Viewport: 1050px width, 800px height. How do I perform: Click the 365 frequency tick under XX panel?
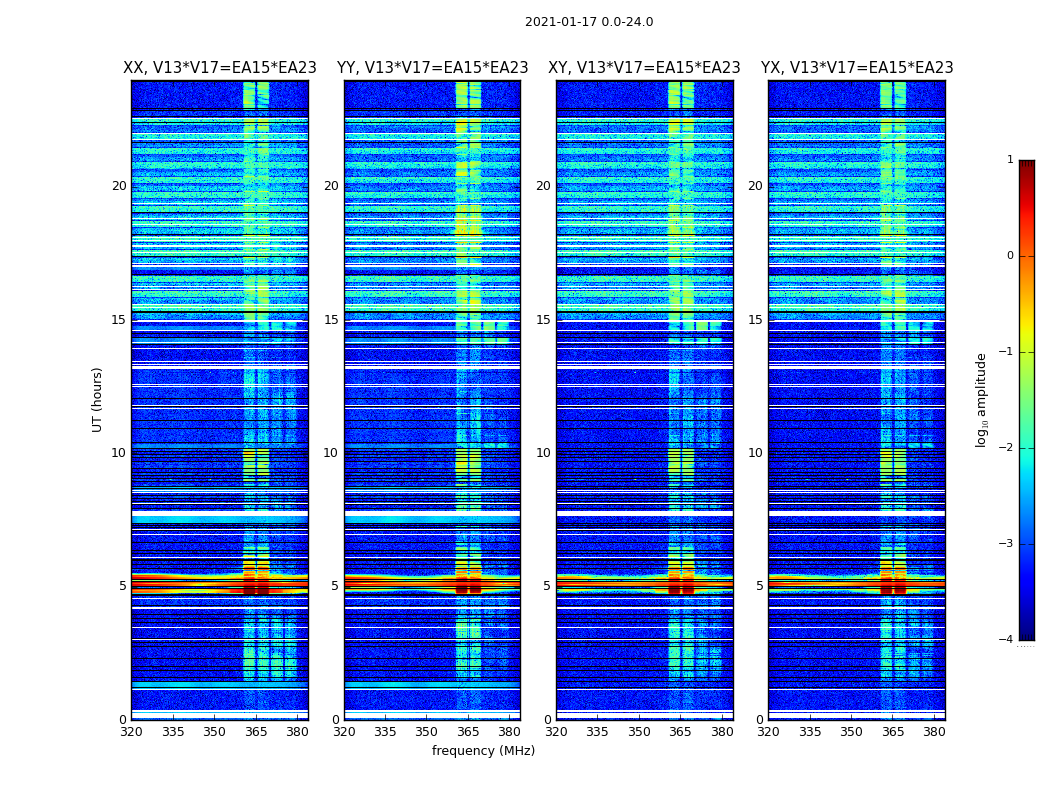tap(256, 732)
